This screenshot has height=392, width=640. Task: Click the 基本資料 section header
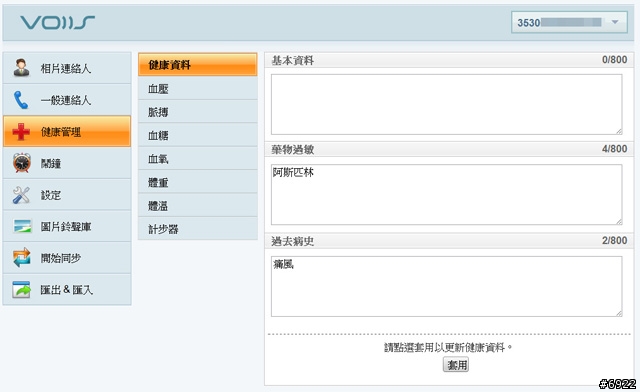[449, 60]
